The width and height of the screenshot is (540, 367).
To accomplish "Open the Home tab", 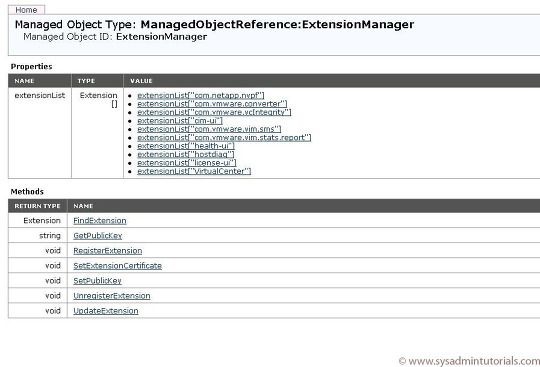I will (x=26, y=10).
